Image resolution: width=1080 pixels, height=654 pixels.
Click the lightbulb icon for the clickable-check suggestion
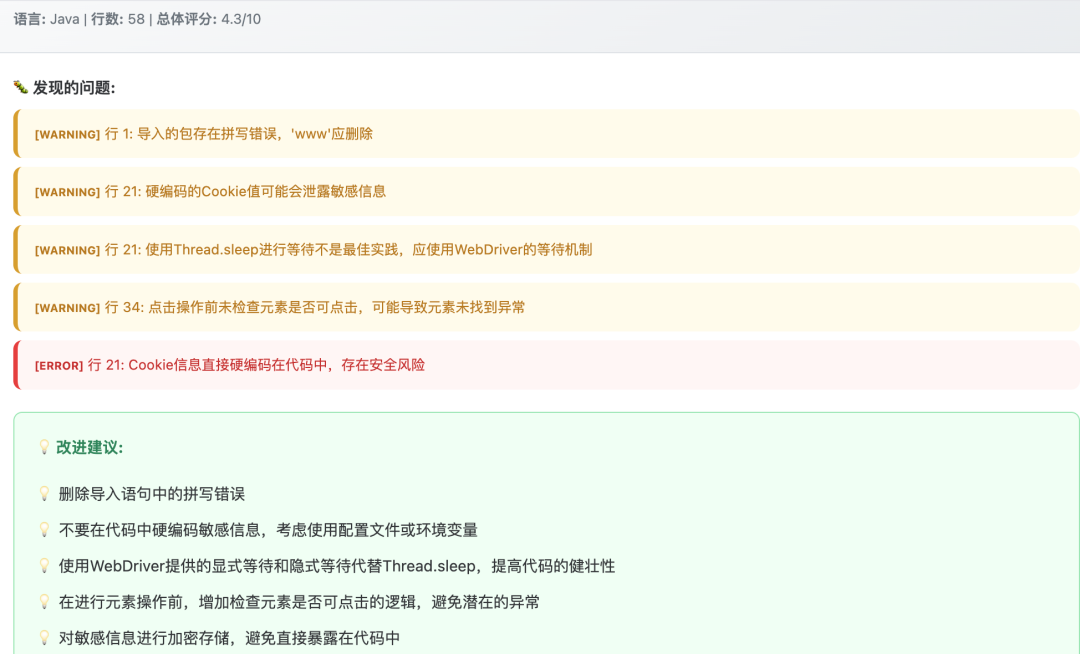pyautogui.click(x=44, y=604)
